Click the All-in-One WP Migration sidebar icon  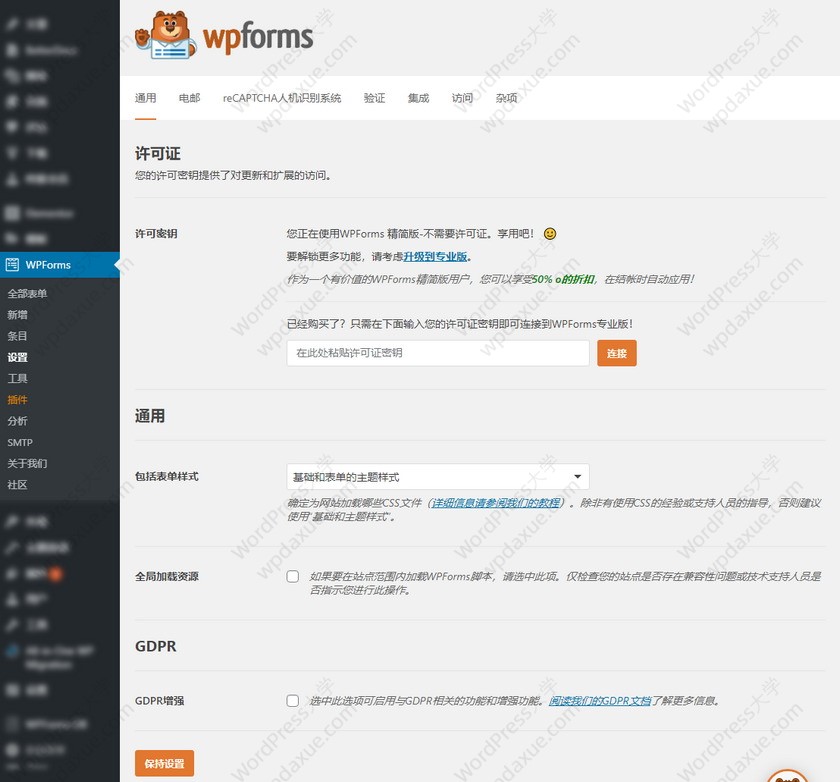(x=12, y=651)
